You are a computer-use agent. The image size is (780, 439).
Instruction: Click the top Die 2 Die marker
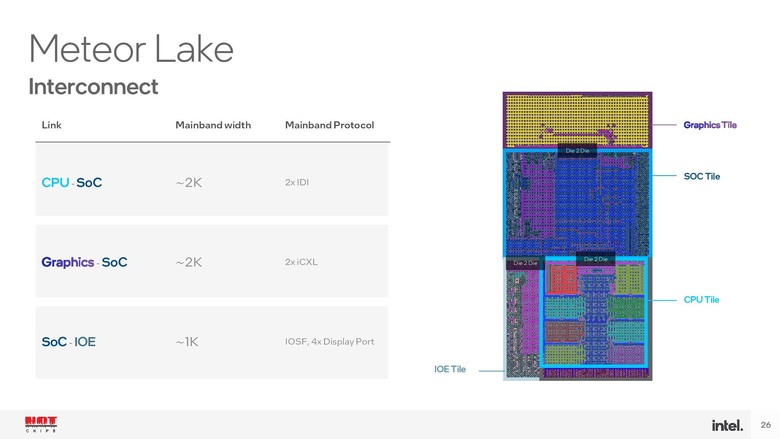pyautogui.click(x=577, y=151)
